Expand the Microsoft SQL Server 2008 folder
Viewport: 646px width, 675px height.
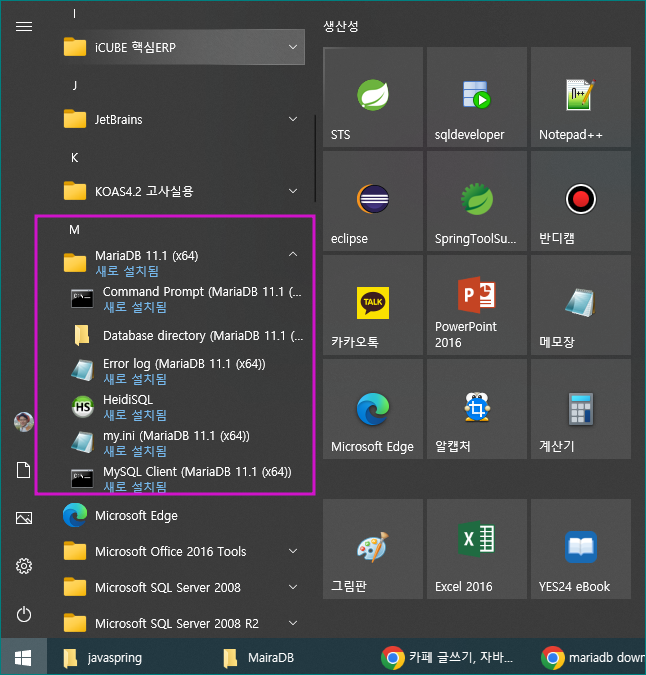click(182, 588)
